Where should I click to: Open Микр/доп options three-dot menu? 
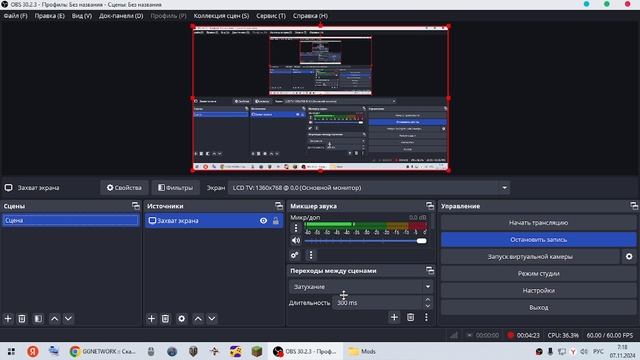click(x=296, y=229)
